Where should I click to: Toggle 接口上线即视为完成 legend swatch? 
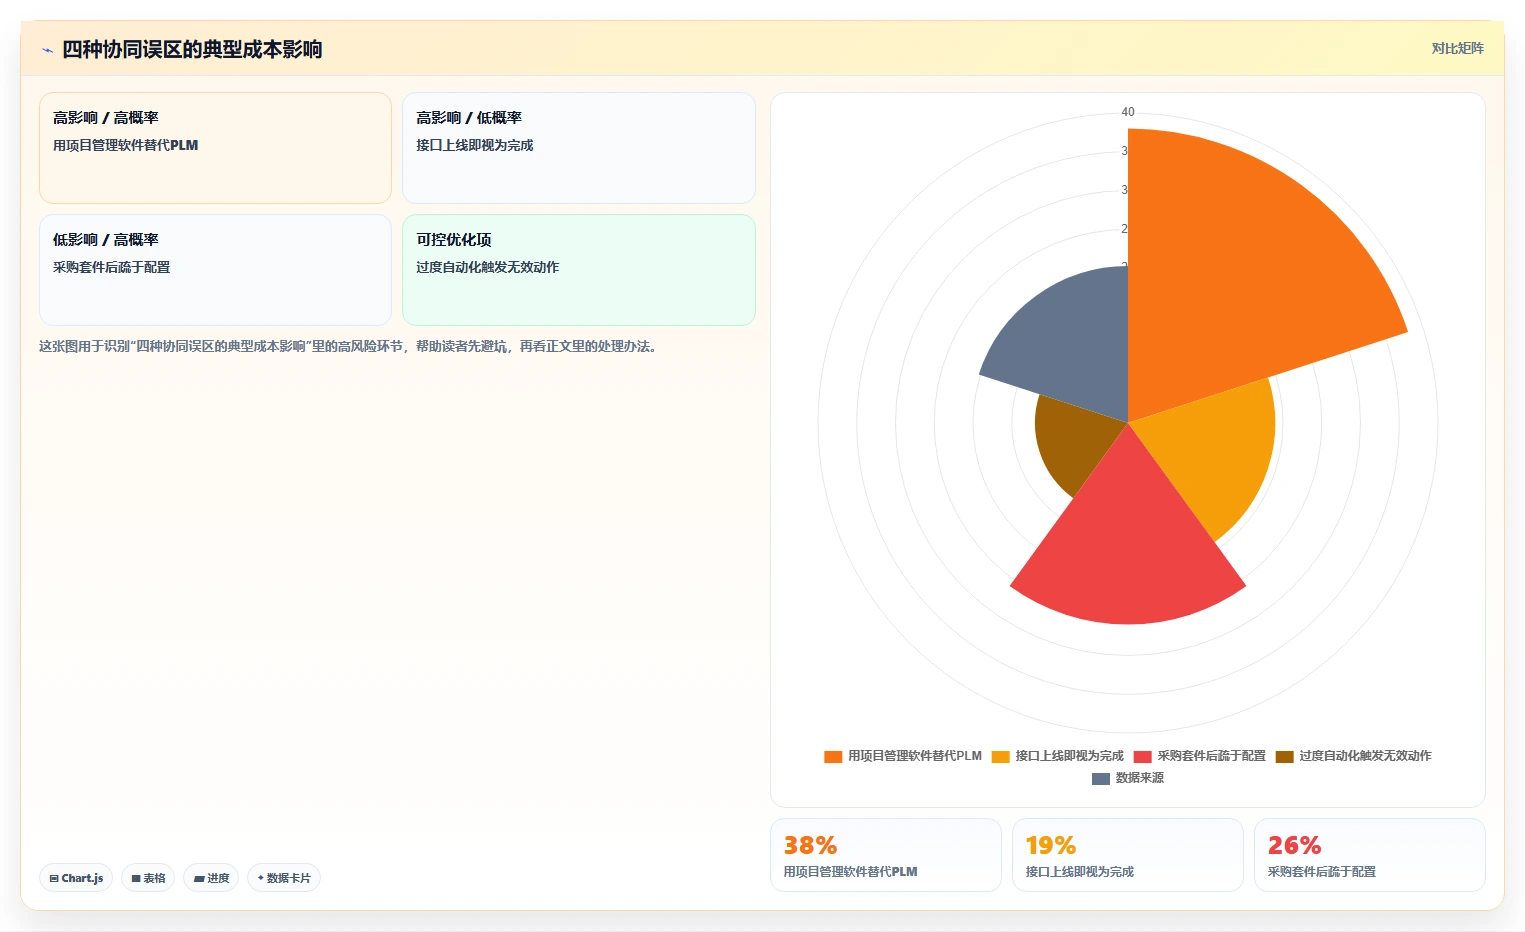[1000, 756]
